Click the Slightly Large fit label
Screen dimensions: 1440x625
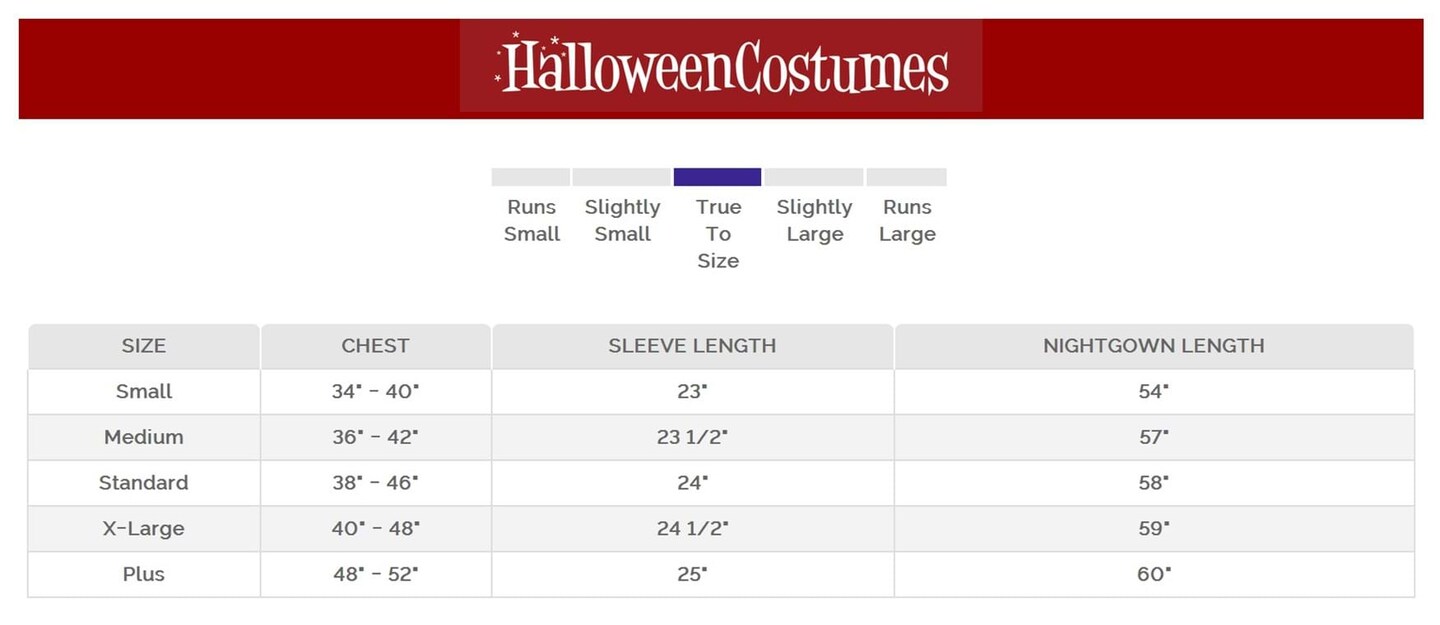pyautogui.click(x=814, y=220)
